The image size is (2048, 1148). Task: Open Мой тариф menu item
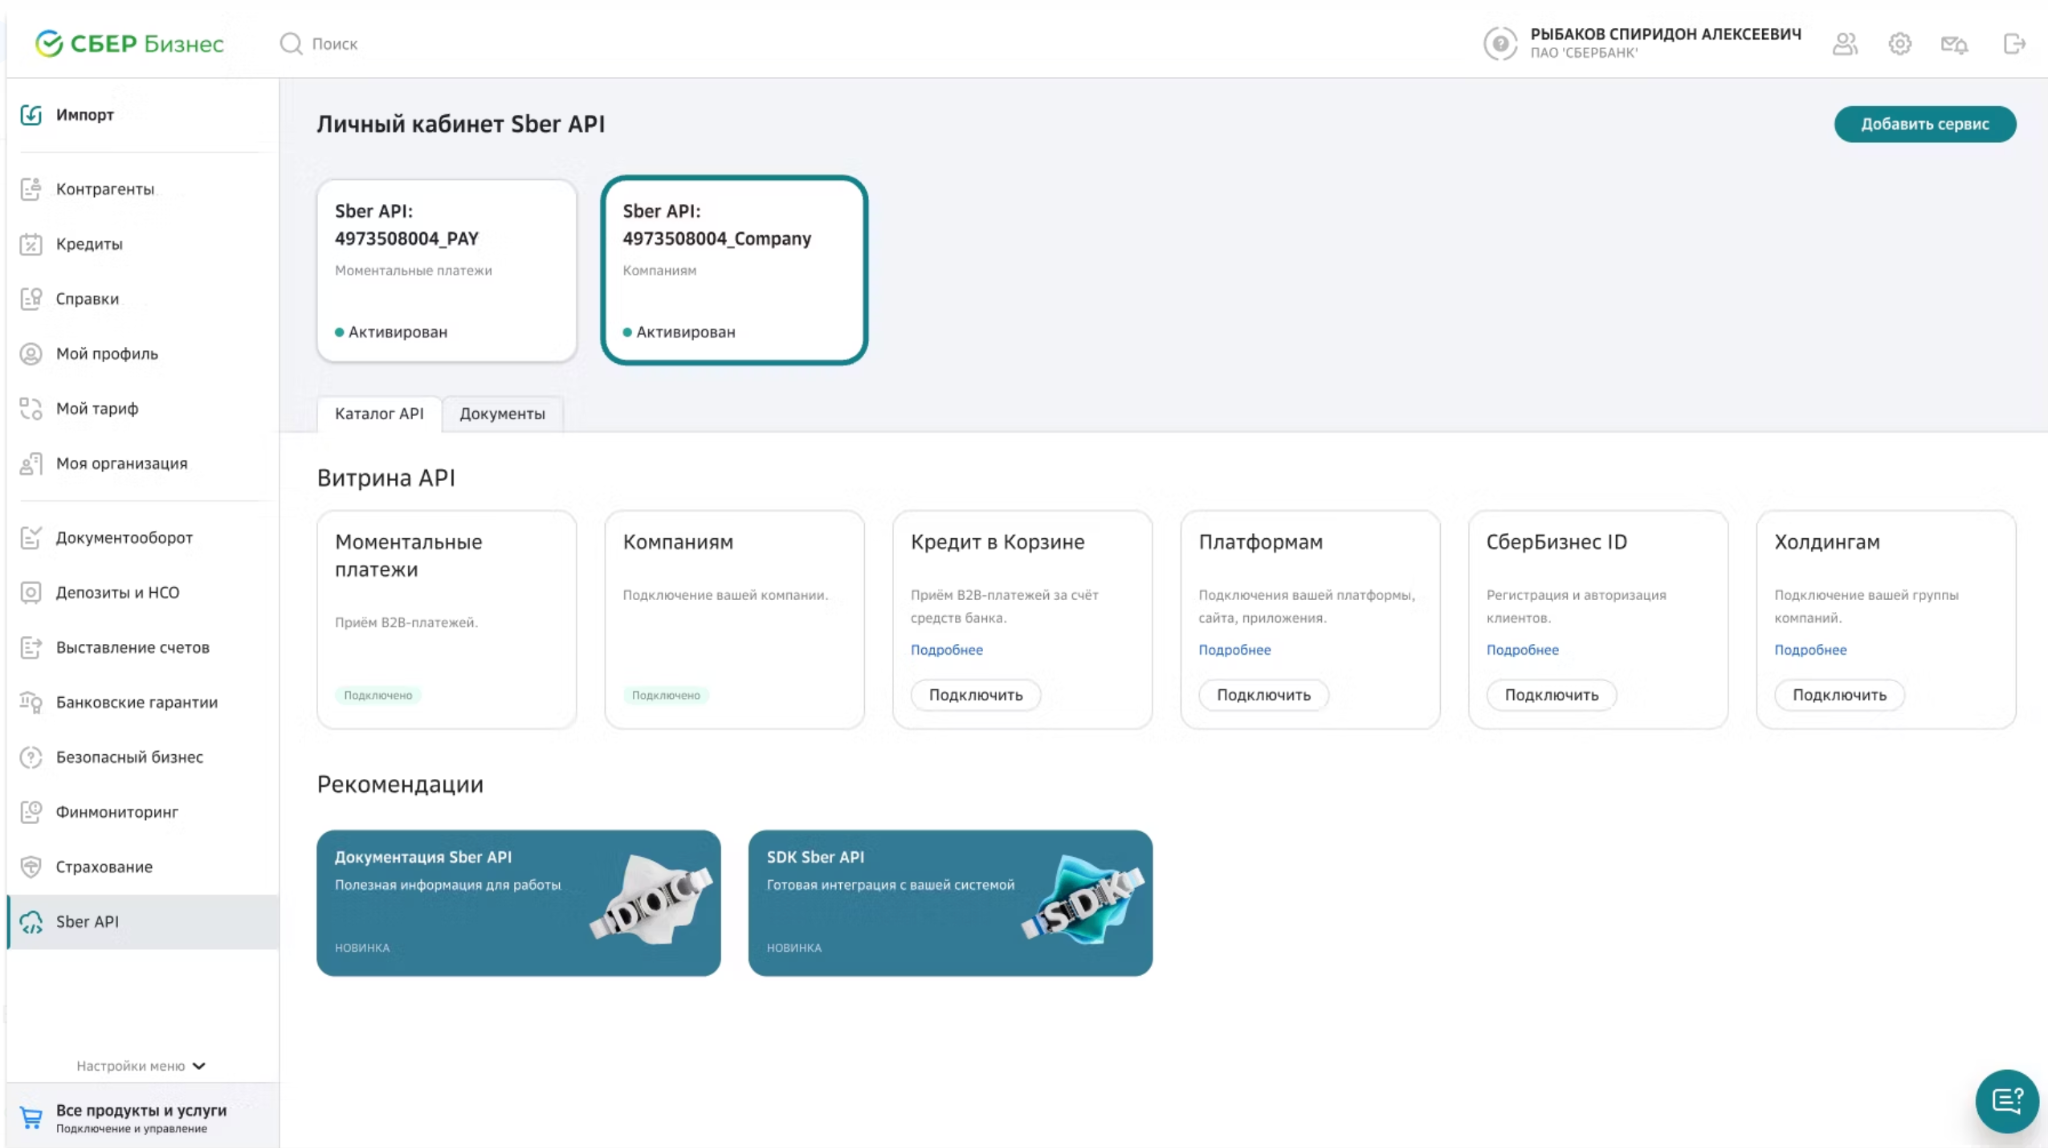(143, 409)
